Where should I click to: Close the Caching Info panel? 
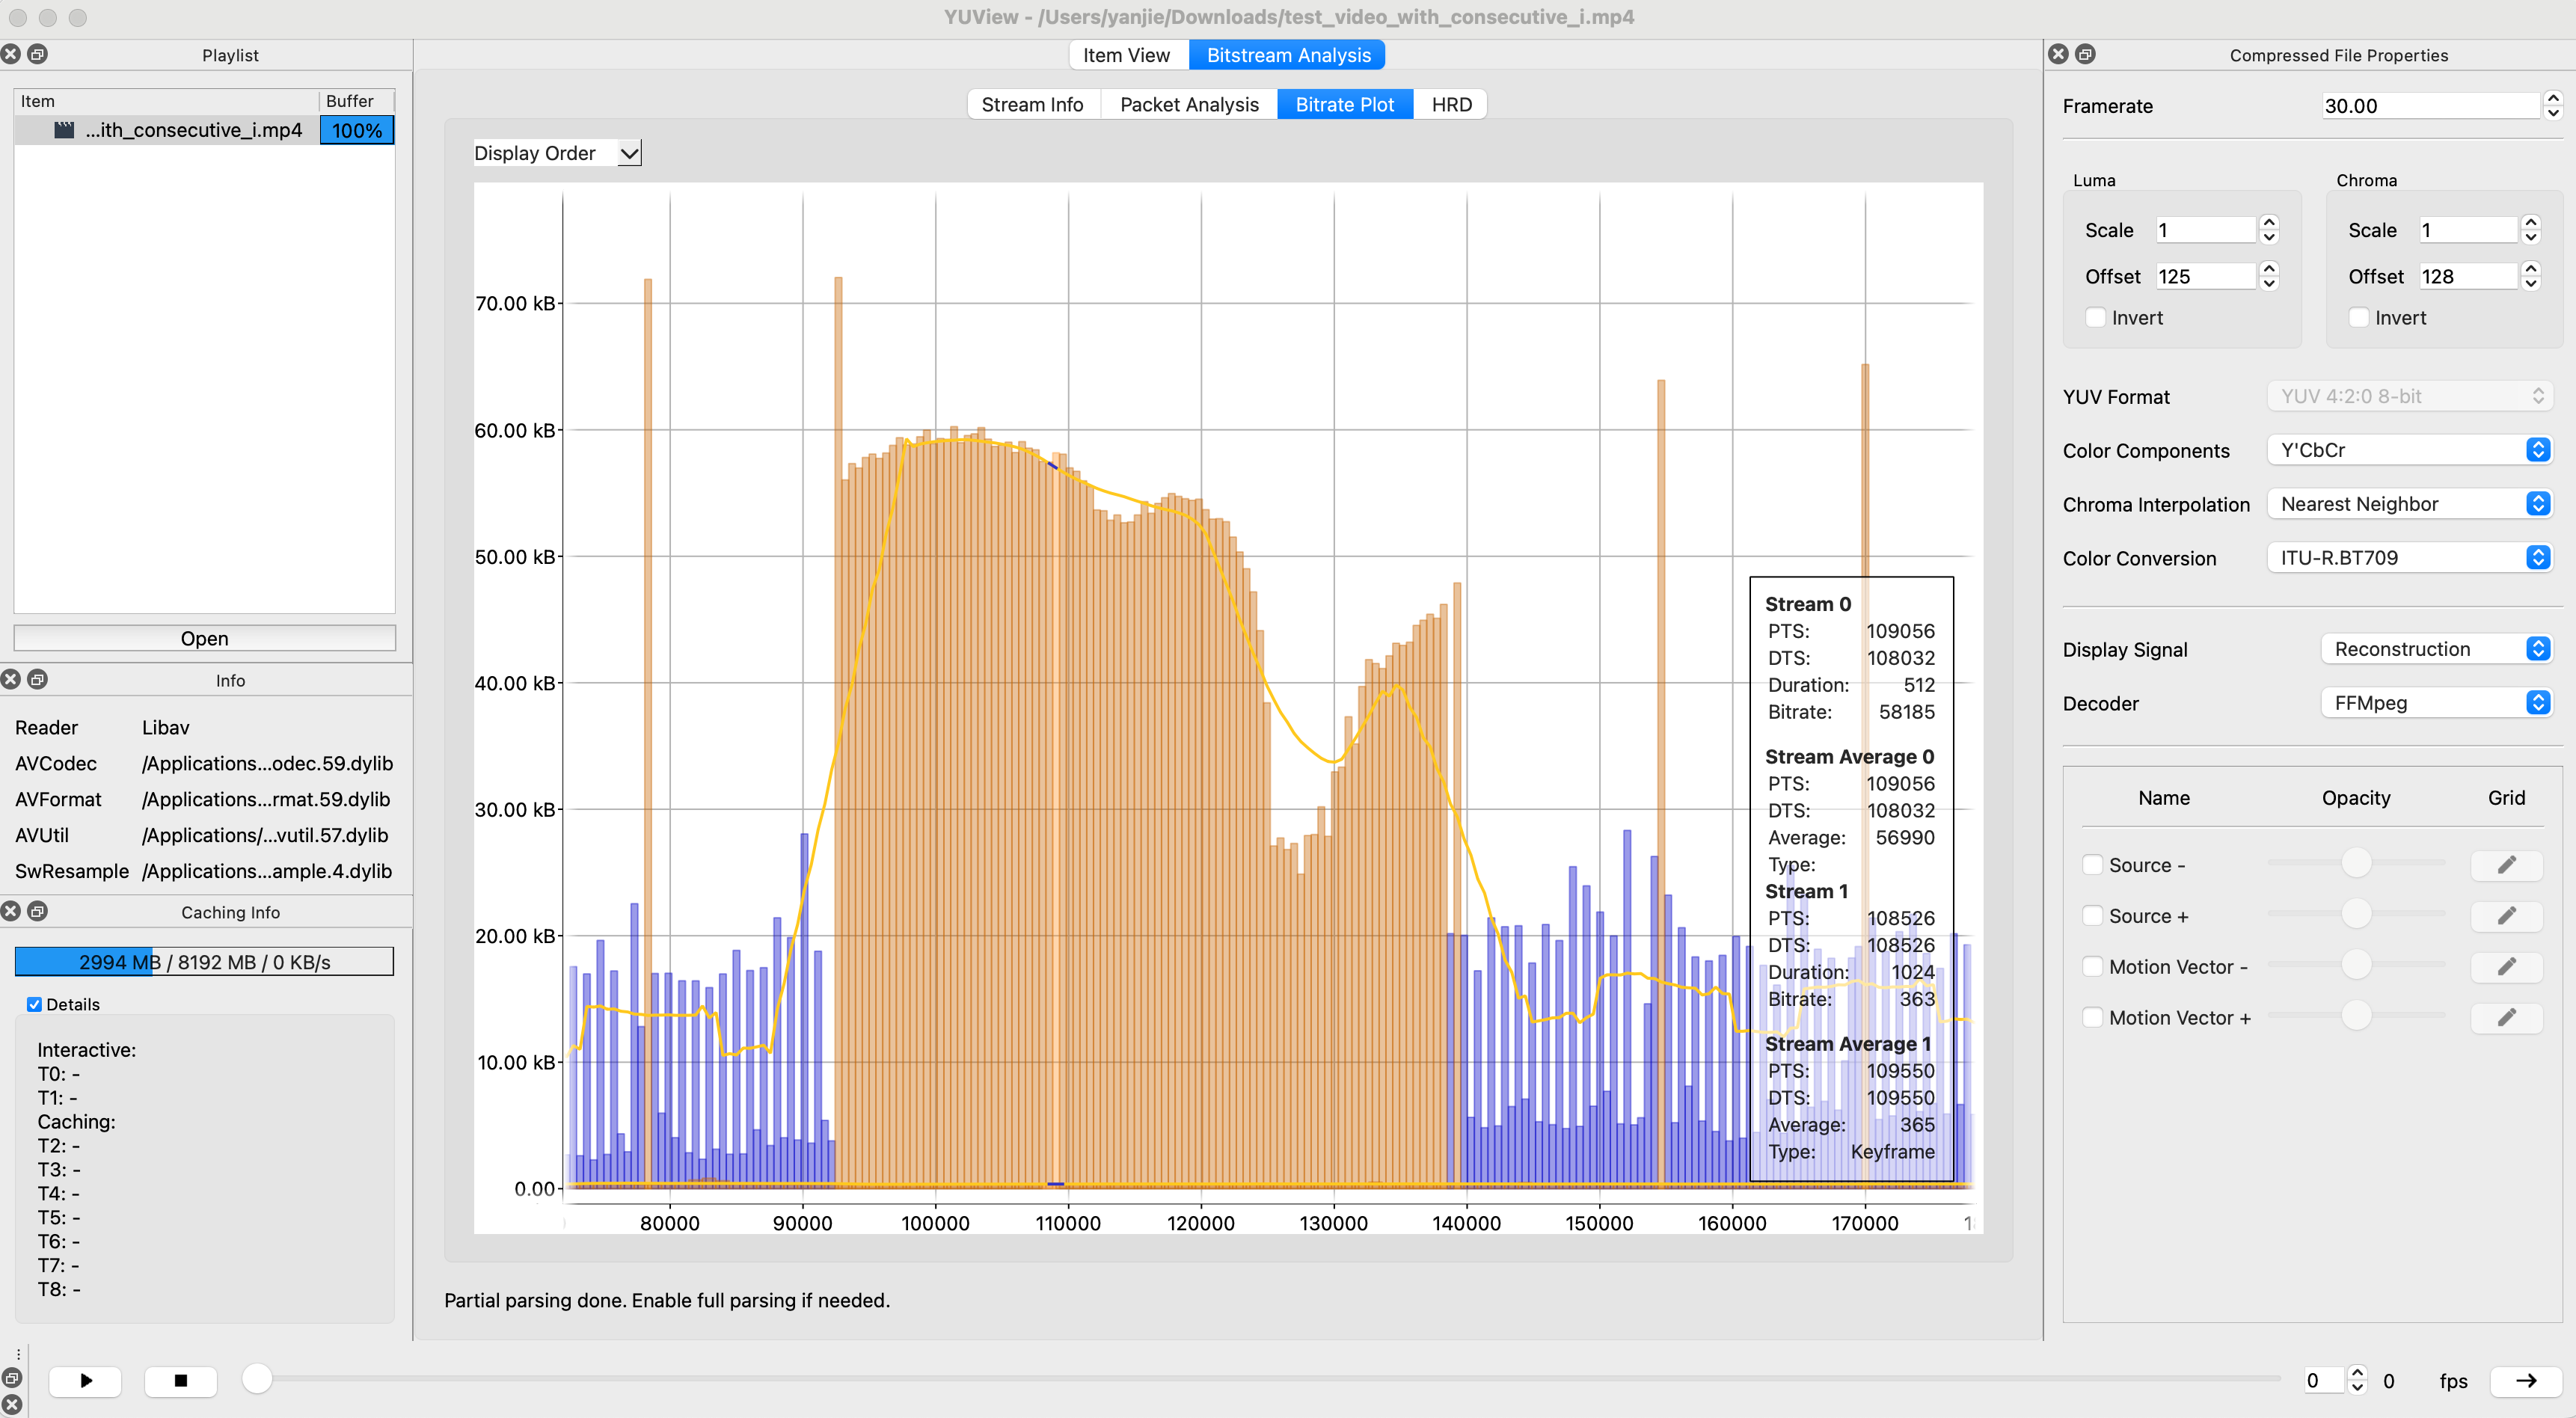click(11, 911)
